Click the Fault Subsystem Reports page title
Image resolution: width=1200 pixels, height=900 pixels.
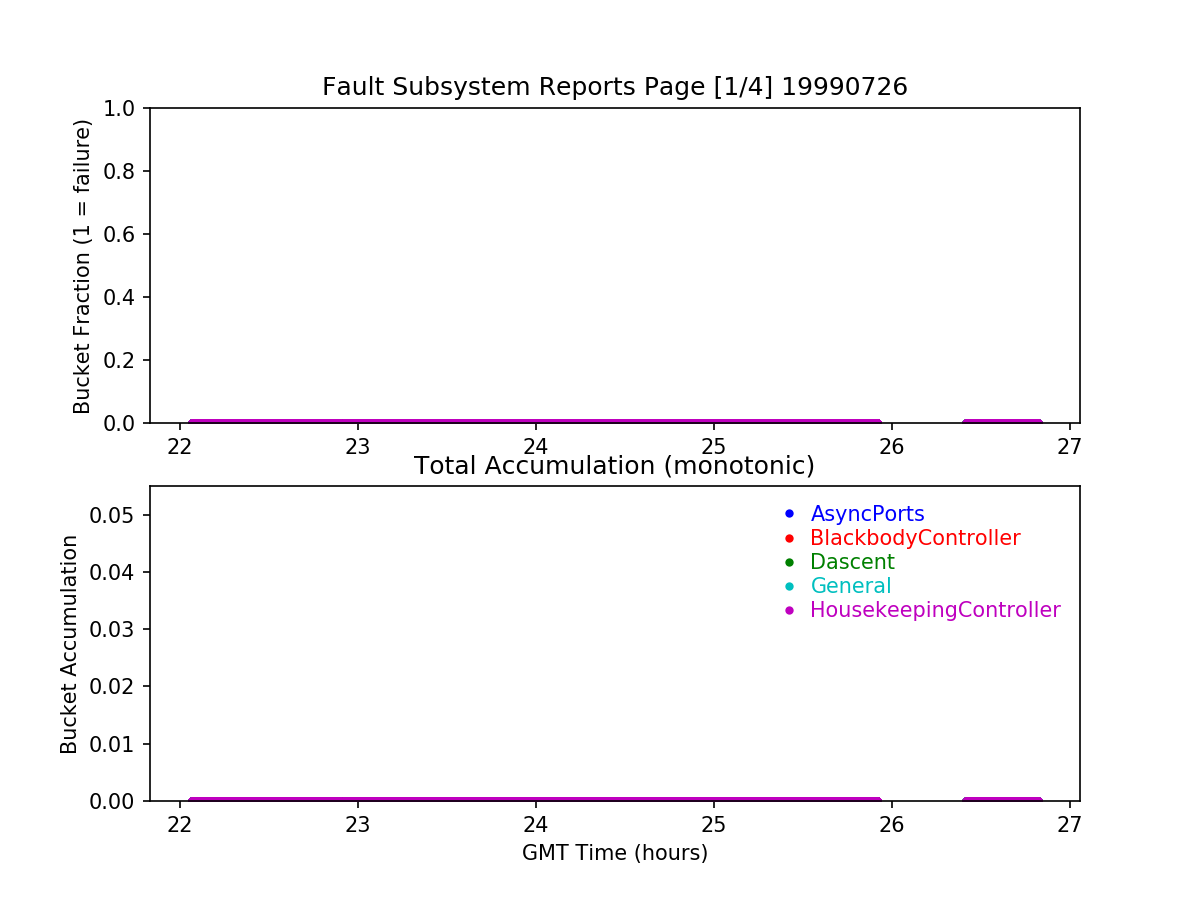[614, 87]
